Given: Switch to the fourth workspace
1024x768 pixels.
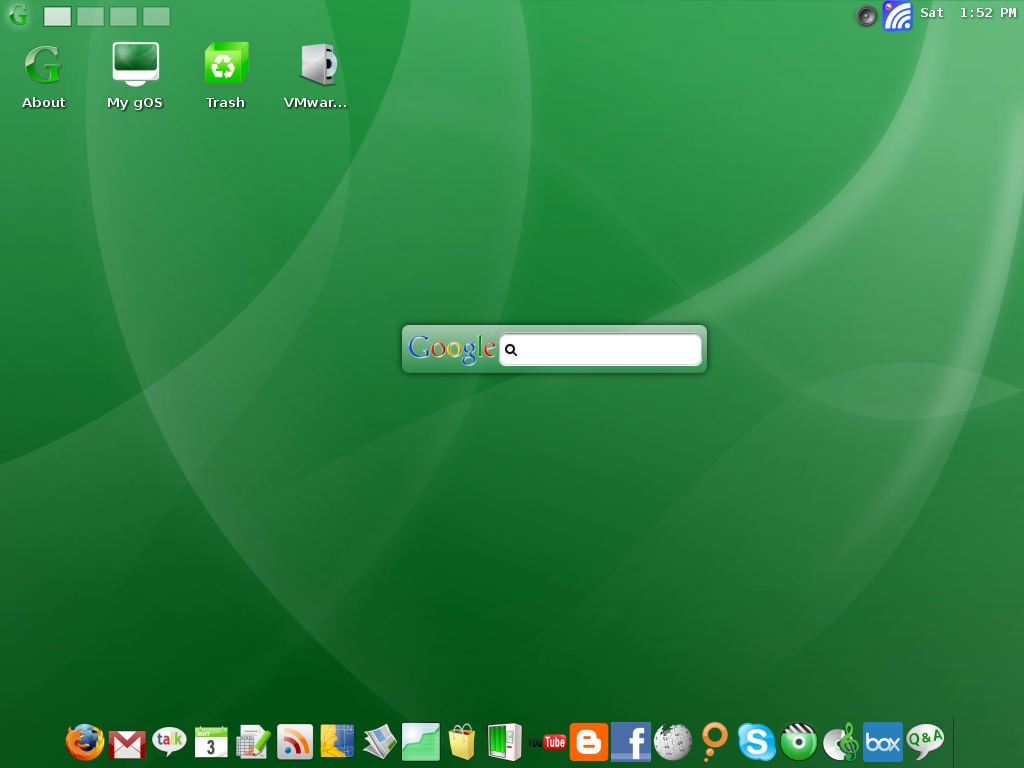Looking at the screenshot, I should [x=156, y=16].
